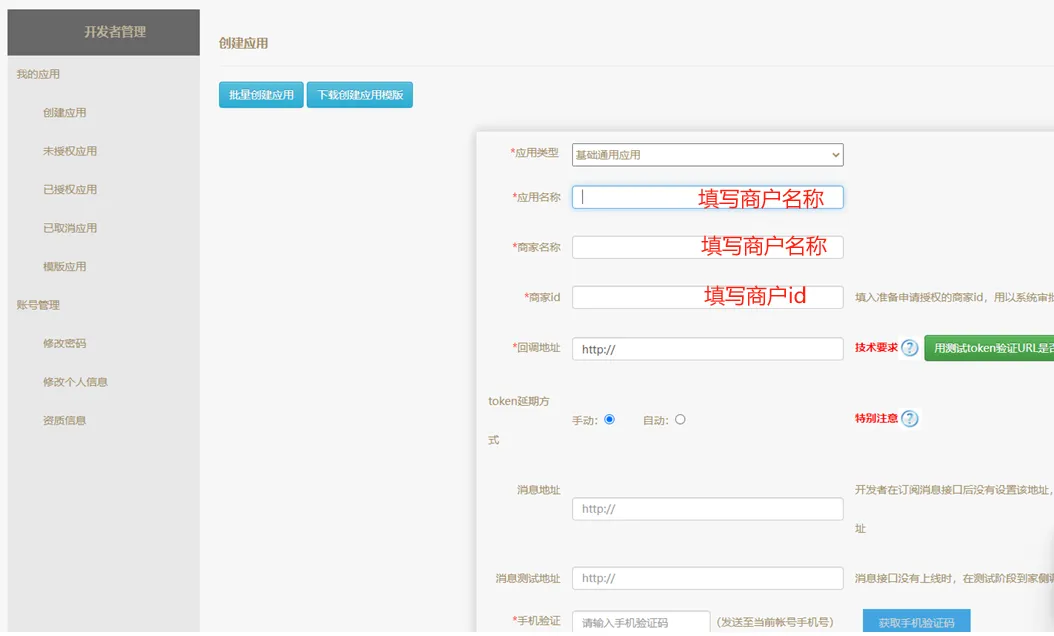Open 资质信息 from the sidebar
The image size is (1054, 636).
pos(62,419)
